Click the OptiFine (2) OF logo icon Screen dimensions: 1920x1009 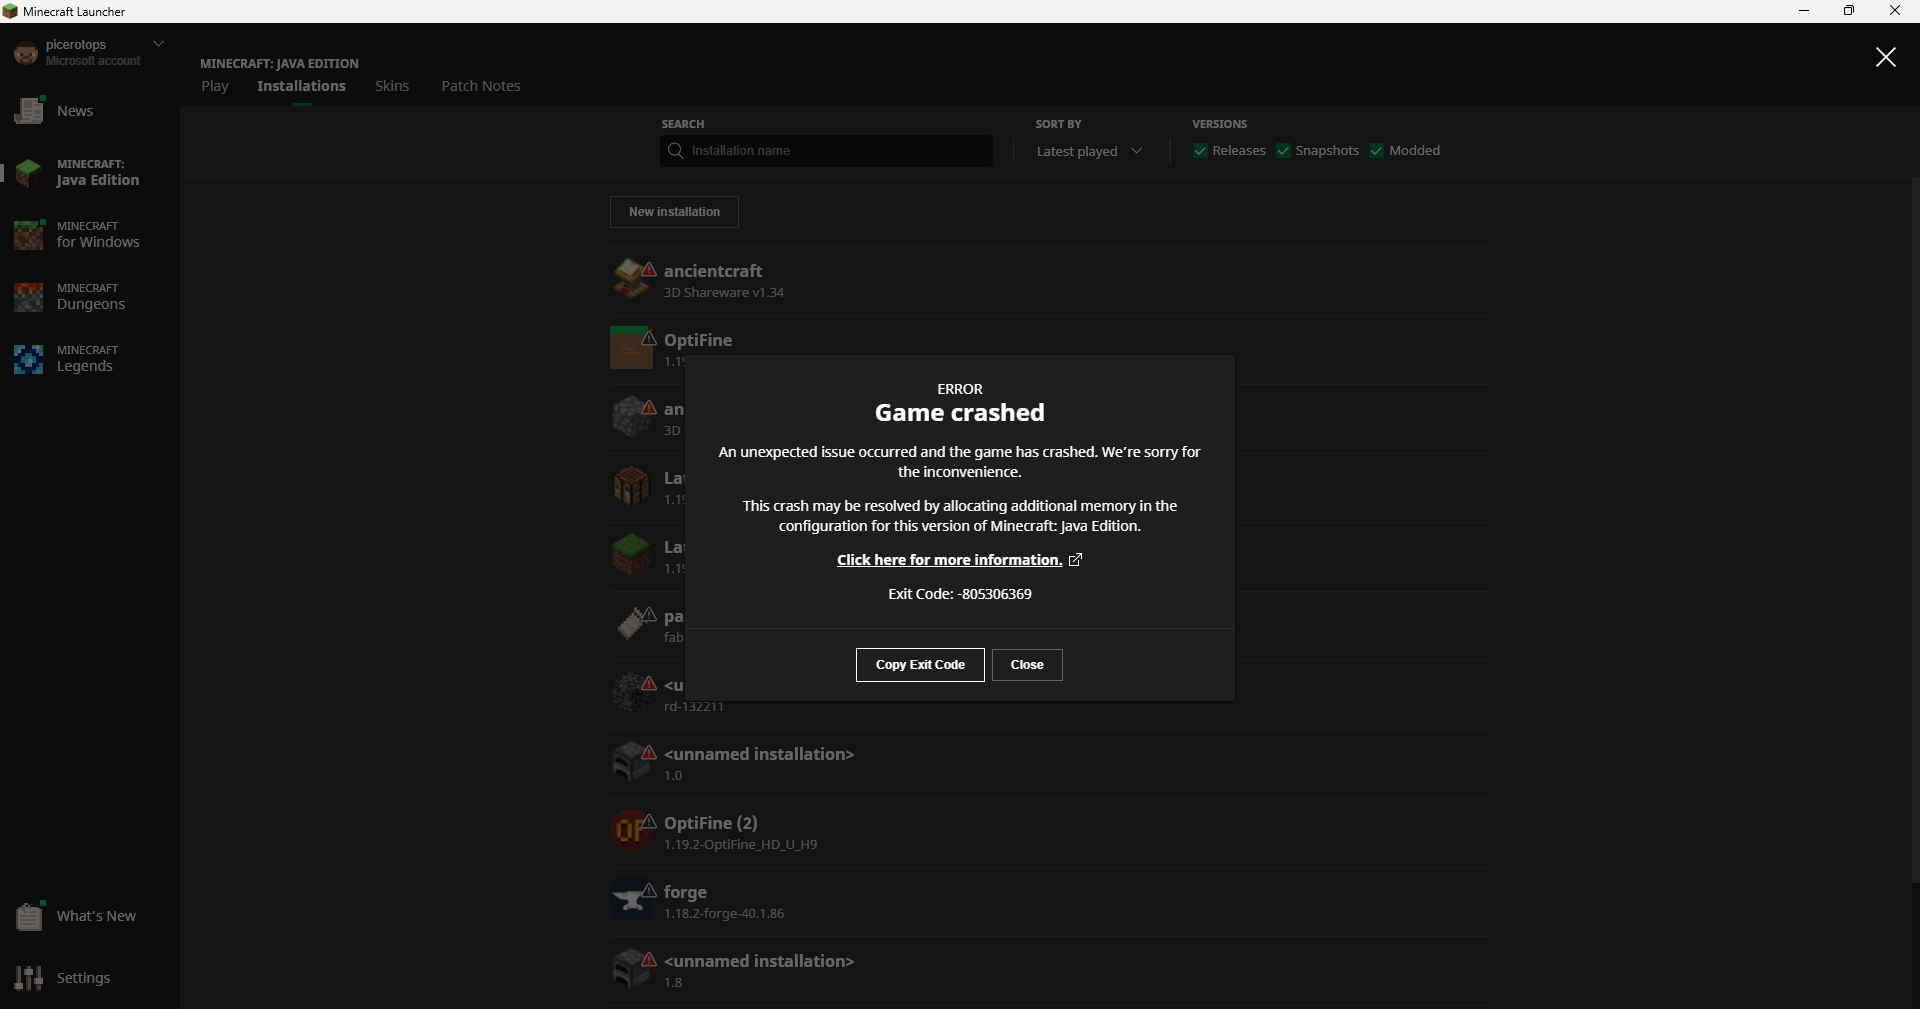coord(632,831)
